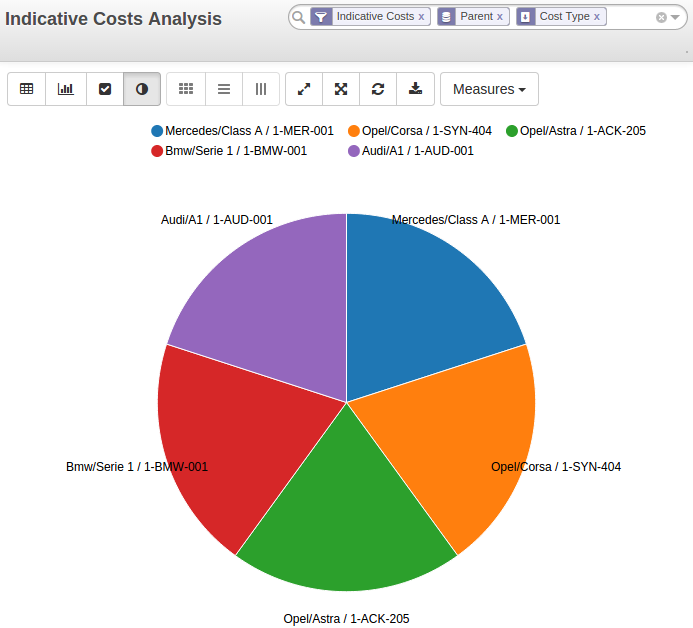This screenshot has height=628, width=693.
Task: Toggle Mercedes/Class A legend blue dot
Action: point(157,131)
